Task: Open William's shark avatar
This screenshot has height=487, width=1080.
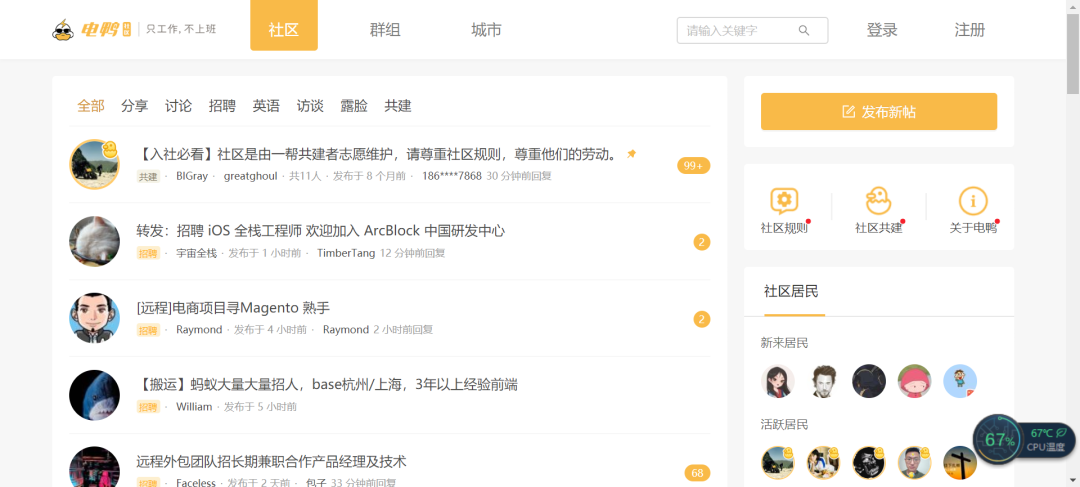Action: (x=94, y=395)
